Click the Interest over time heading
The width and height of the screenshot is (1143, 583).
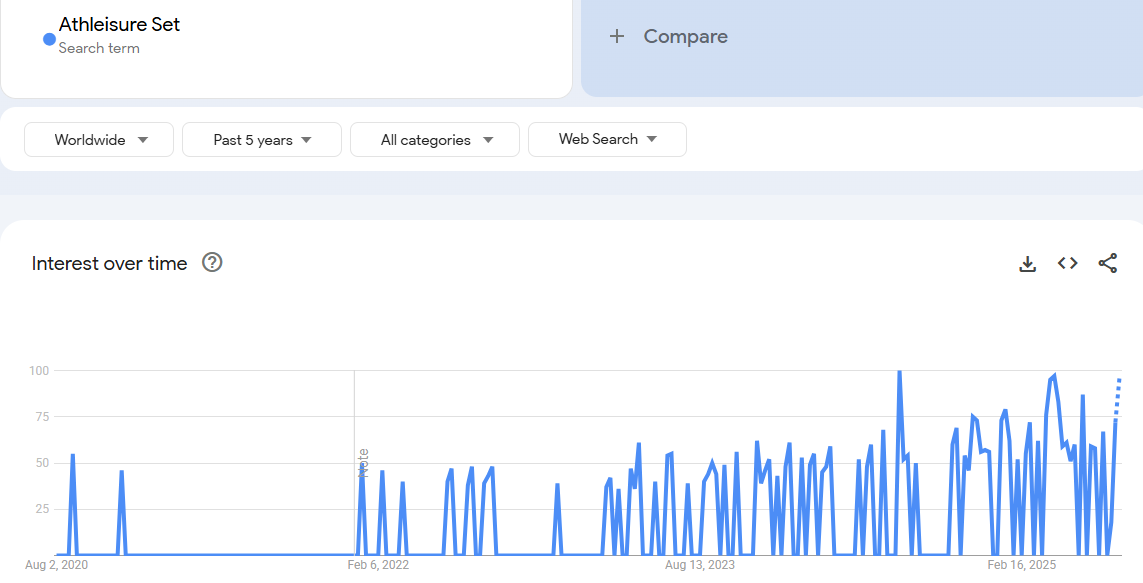[109, 264]
